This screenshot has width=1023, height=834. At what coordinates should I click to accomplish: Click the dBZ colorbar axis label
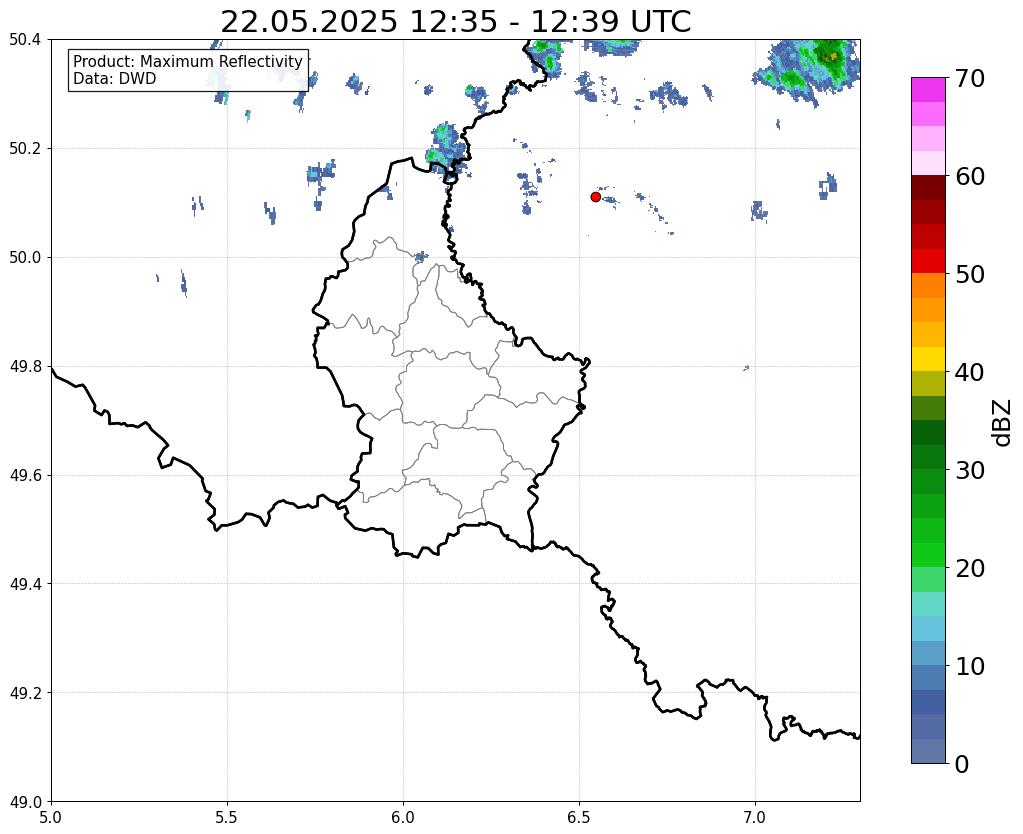pos(1003,423)
